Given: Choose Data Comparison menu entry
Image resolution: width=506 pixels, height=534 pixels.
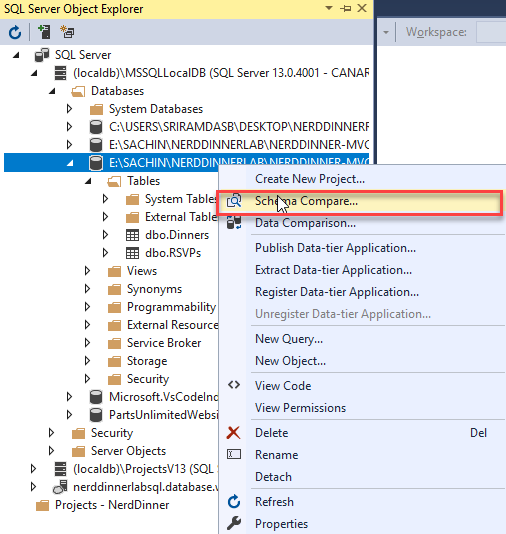Looking at the screenshot, I should [305, 223].
